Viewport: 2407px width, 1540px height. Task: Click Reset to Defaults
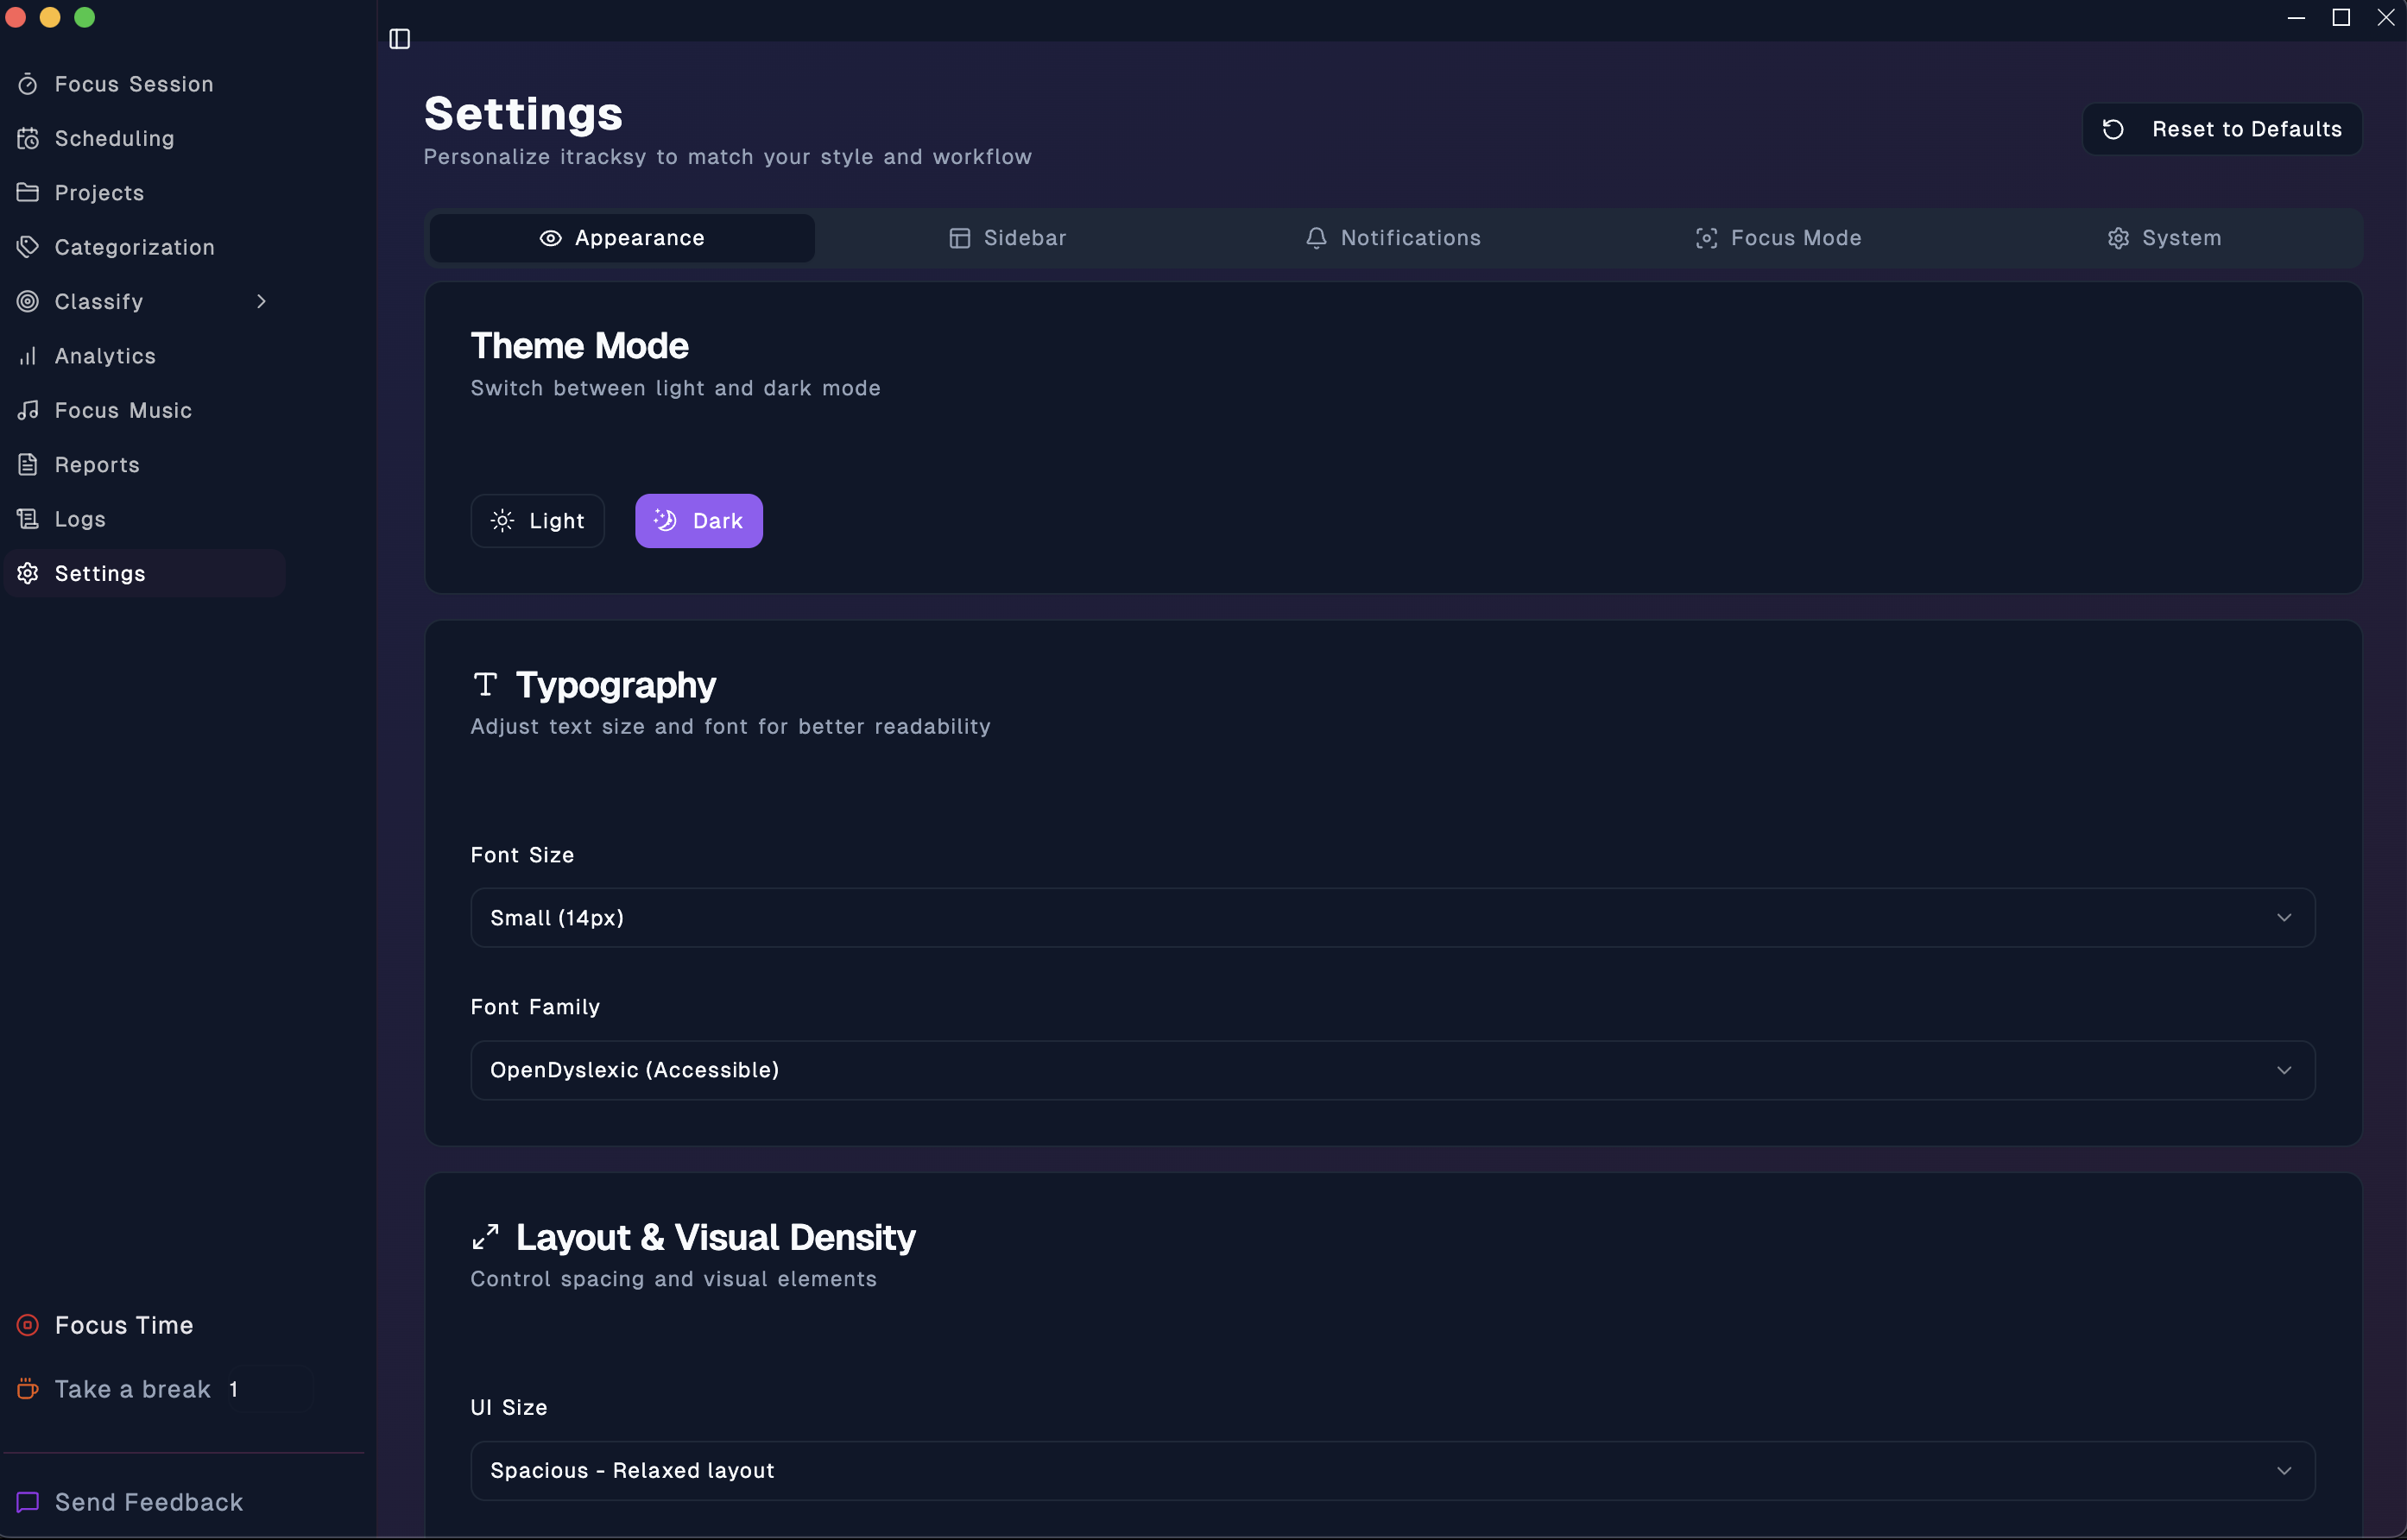[2221, 128]
